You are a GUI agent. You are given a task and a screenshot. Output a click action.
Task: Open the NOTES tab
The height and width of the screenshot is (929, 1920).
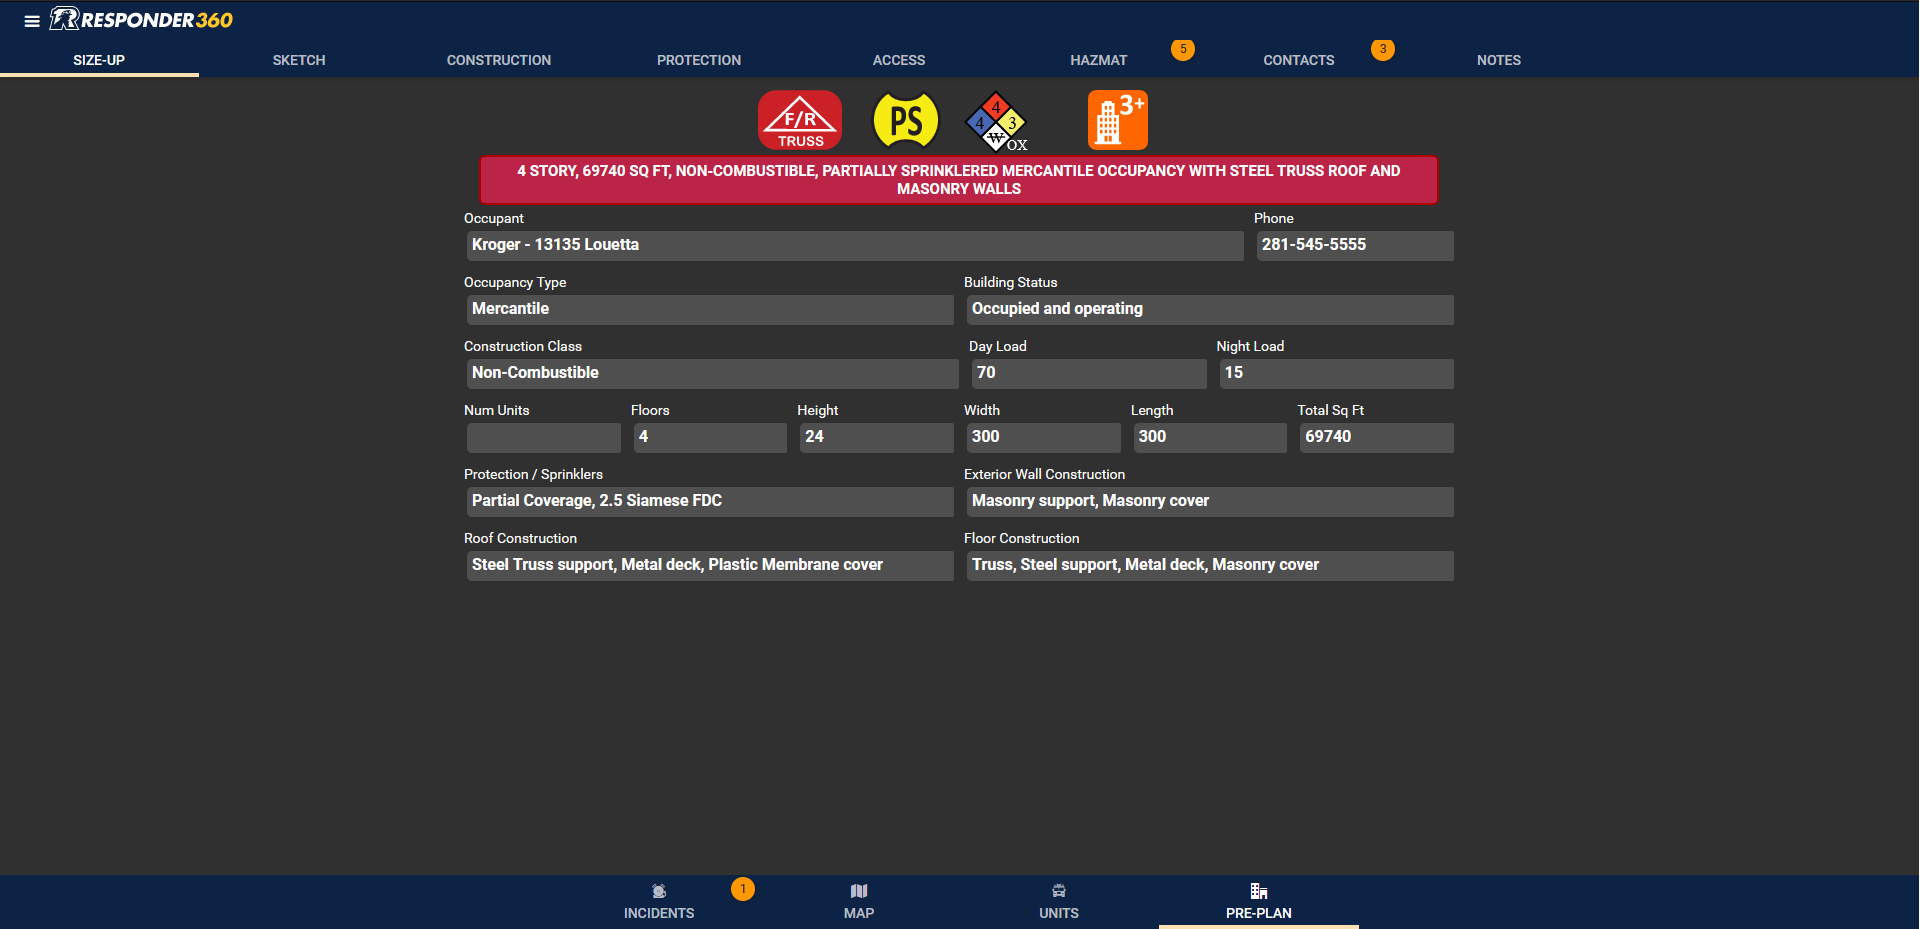click(x=1498, y=60)
